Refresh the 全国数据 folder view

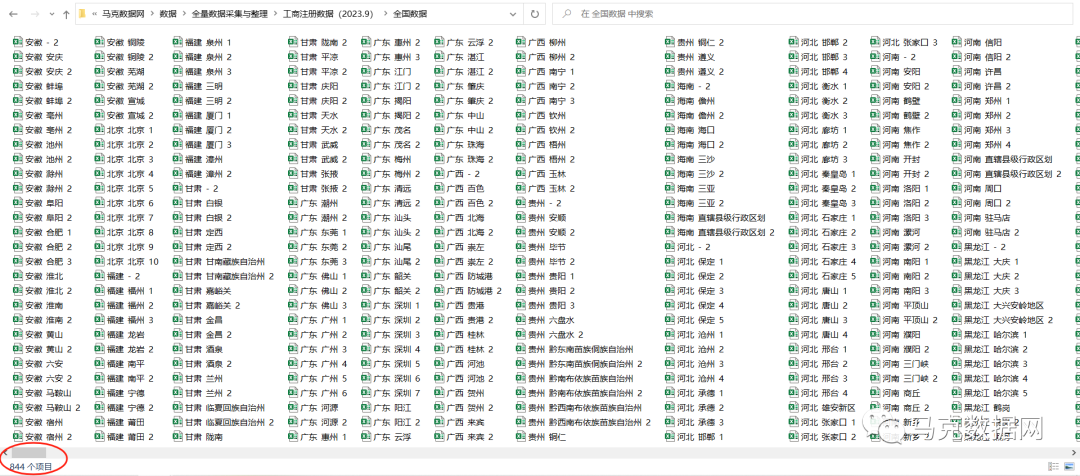534,14
